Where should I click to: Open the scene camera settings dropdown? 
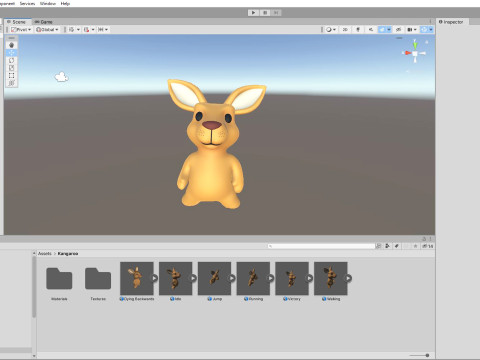412,30
